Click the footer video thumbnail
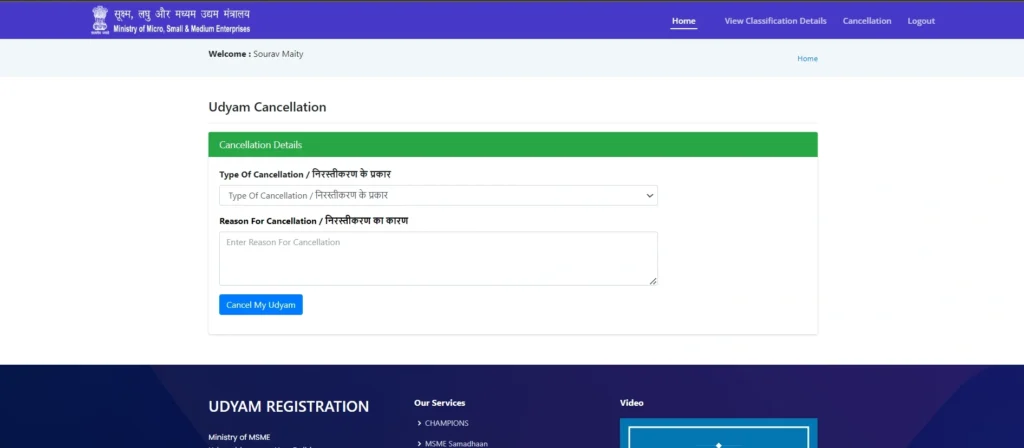Viewport: 1024px width, 448px height. tap(718, 433)
